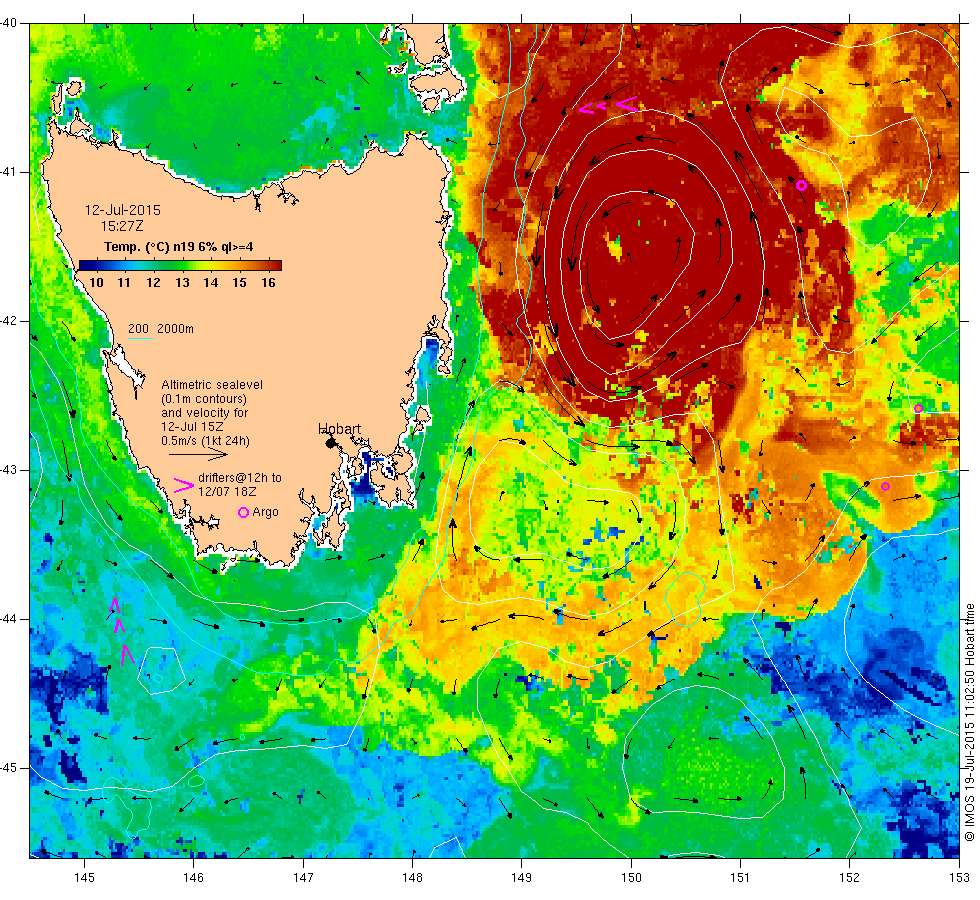Click the dark red end of temperature colorbar
980x900 pixels.
tap(276, 266)
